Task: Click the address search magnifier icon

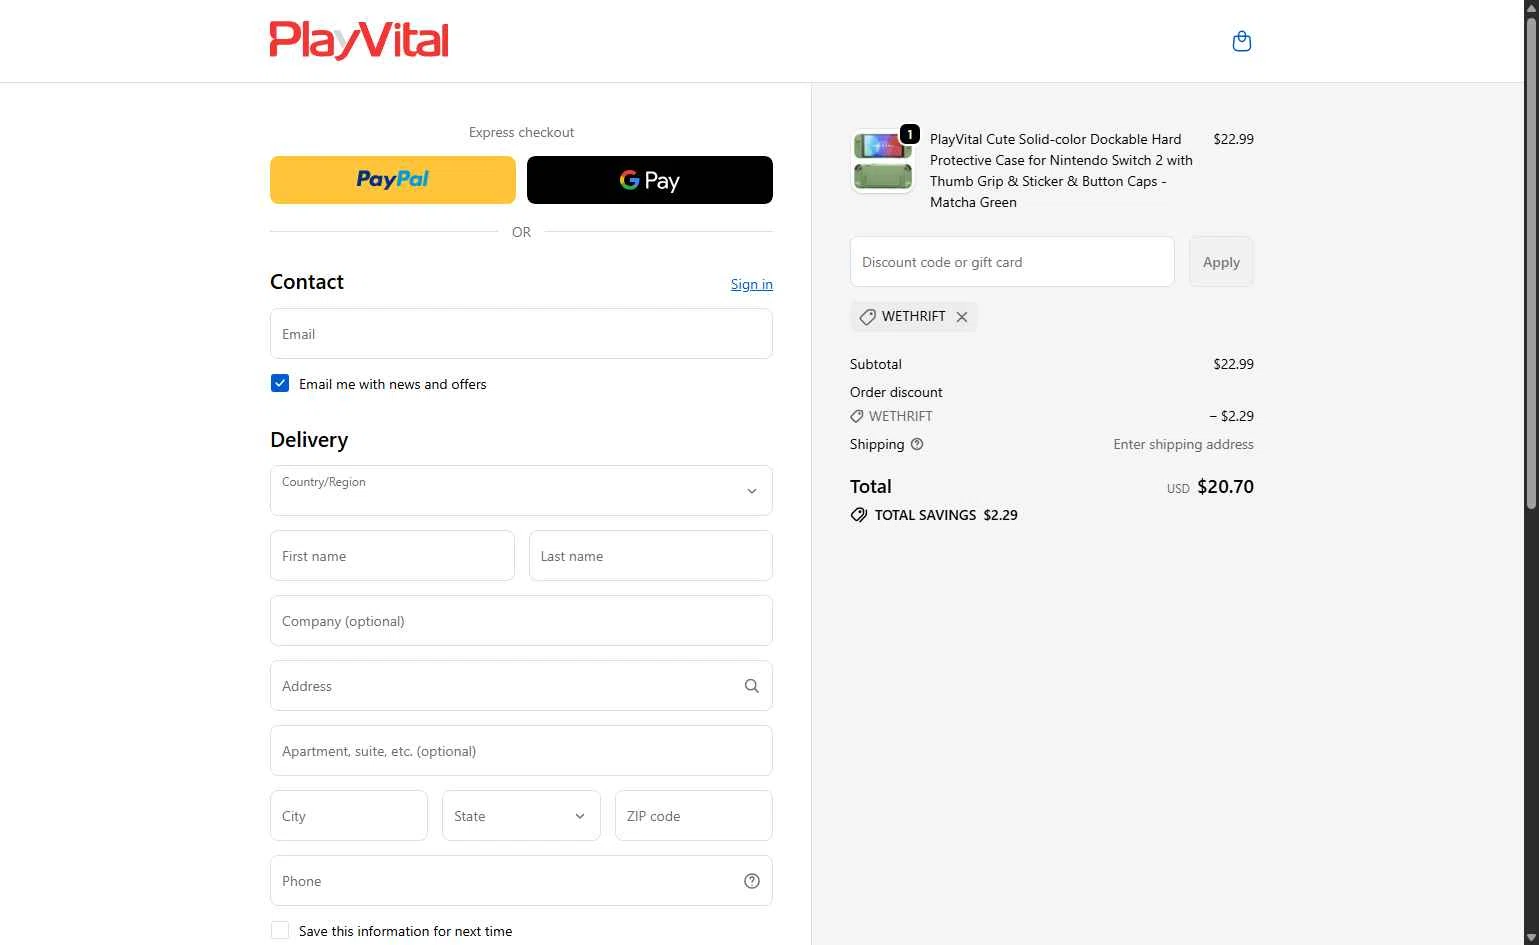Action: pos(751,686)
